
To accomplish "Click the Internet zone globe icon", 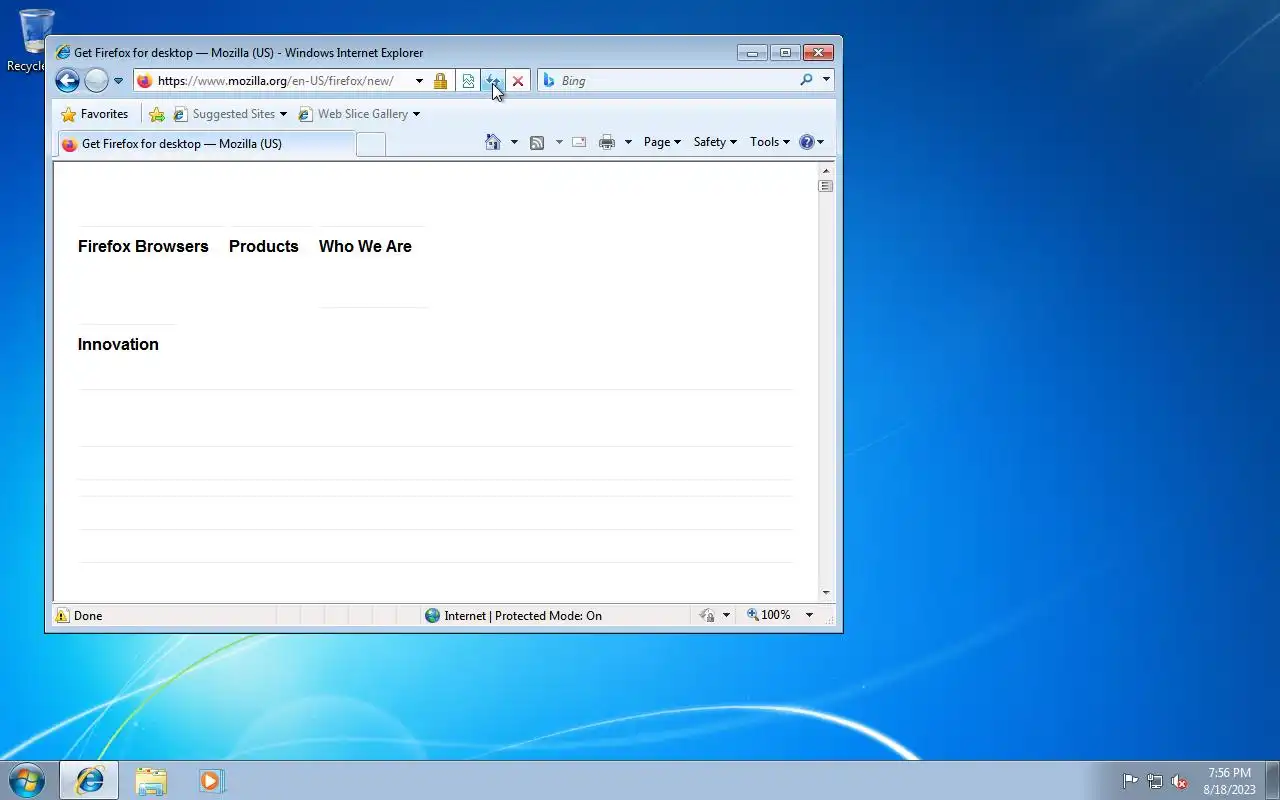I will tap(432, 616).
